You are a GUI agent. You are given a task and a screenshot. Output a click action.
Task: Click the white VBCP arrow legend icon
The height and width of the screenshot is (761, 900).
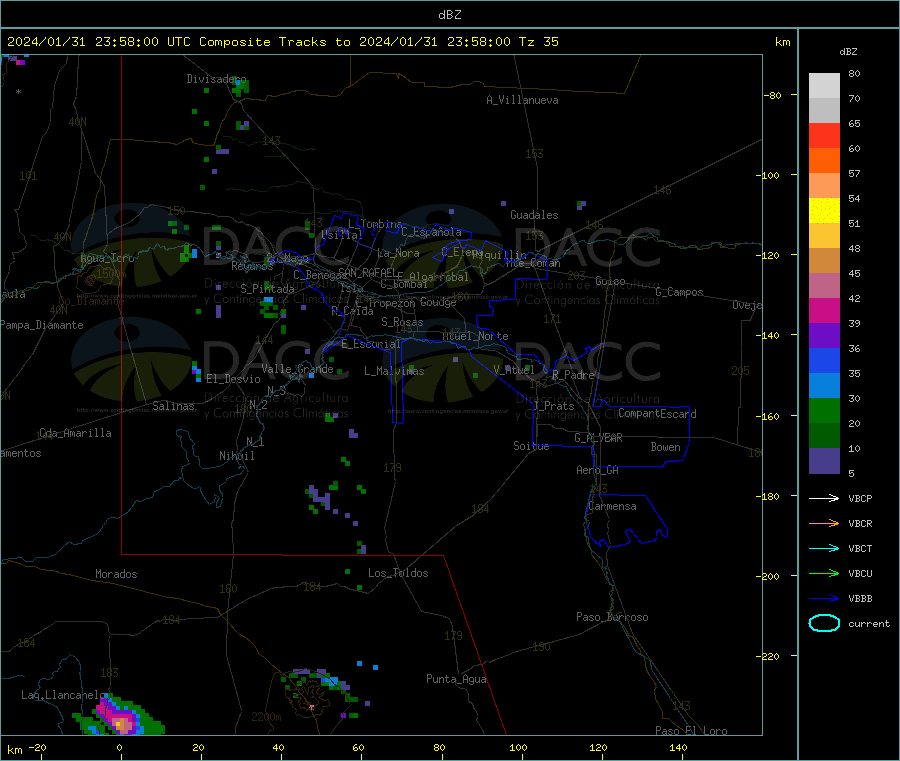click(824, 498)
